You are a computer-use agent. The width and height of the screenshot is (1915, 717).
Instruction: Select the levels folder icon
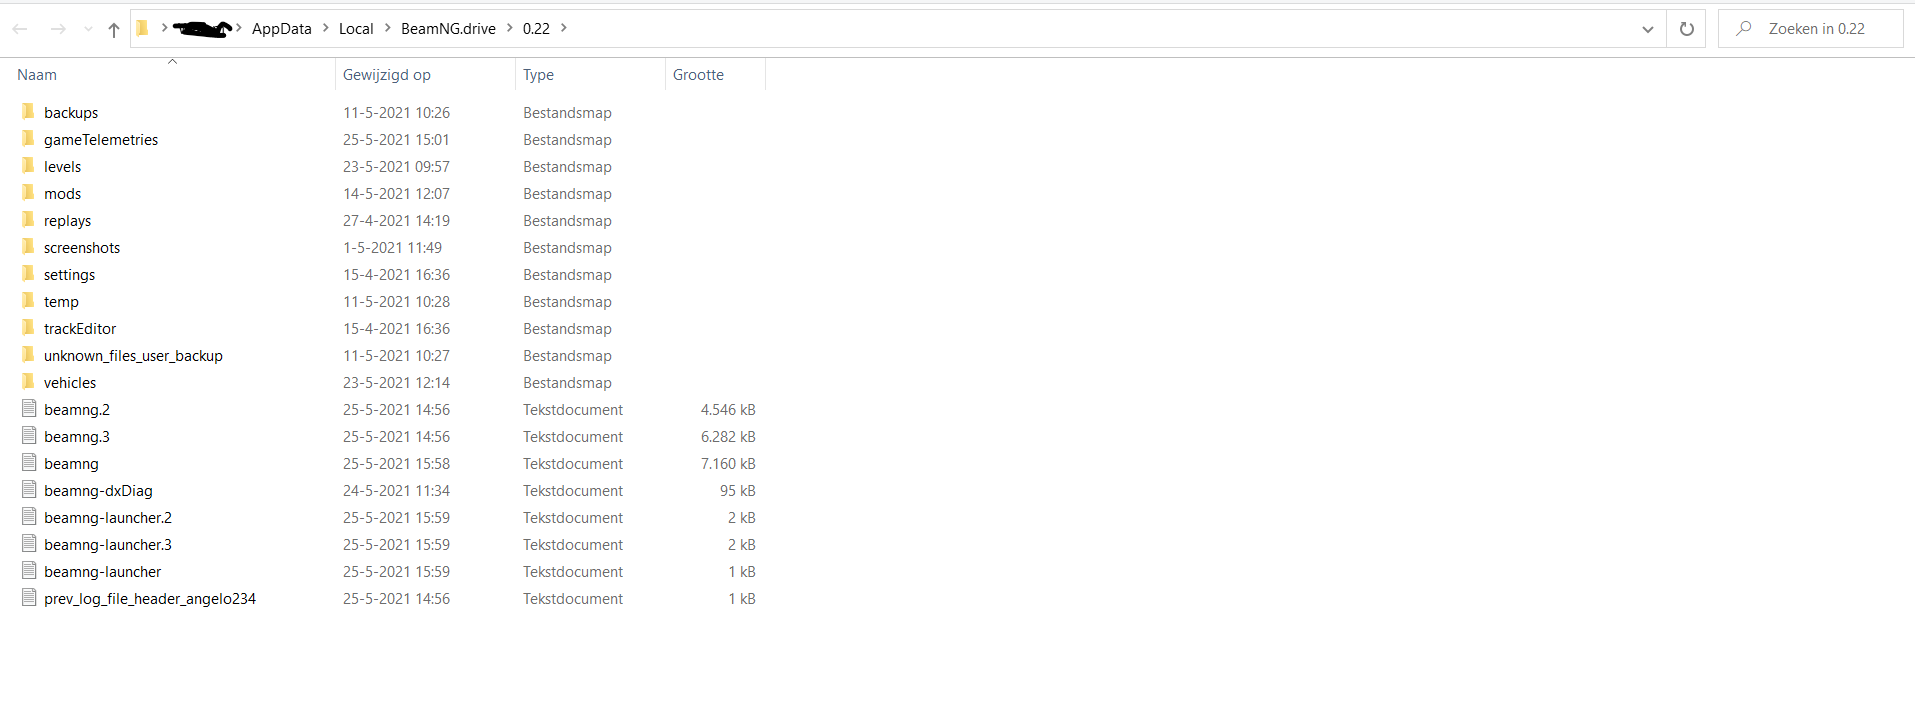point(28,165)
